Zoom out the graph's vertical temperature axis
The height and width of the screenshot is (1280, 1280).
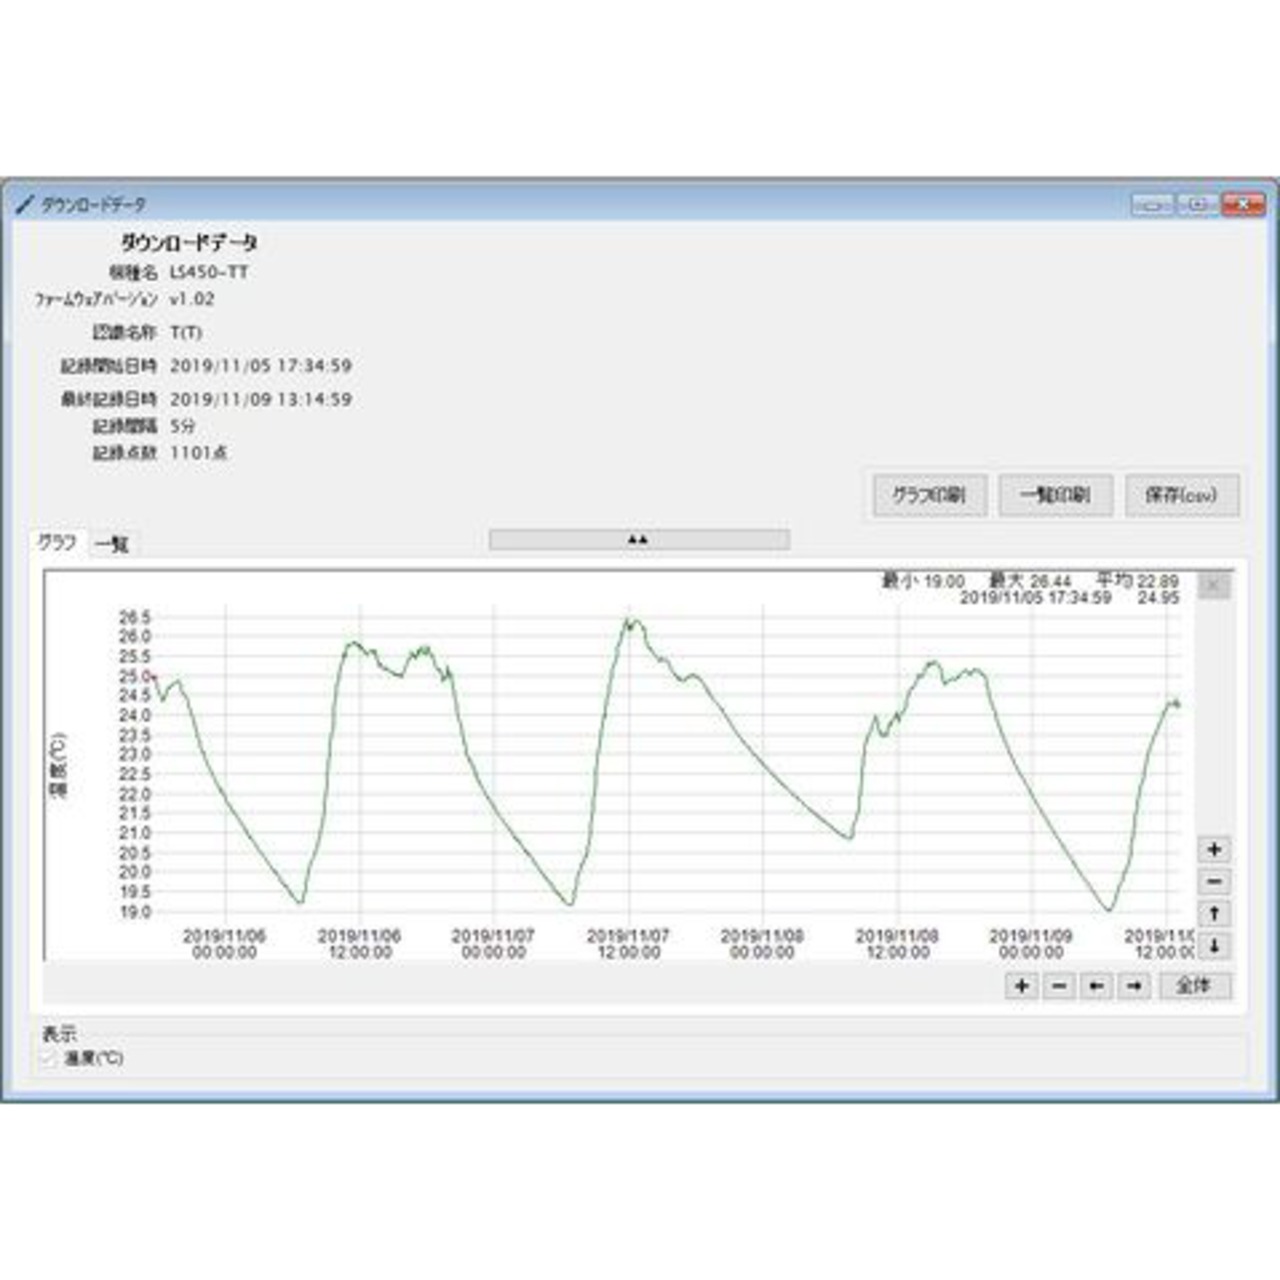[x=1214, y=882]
